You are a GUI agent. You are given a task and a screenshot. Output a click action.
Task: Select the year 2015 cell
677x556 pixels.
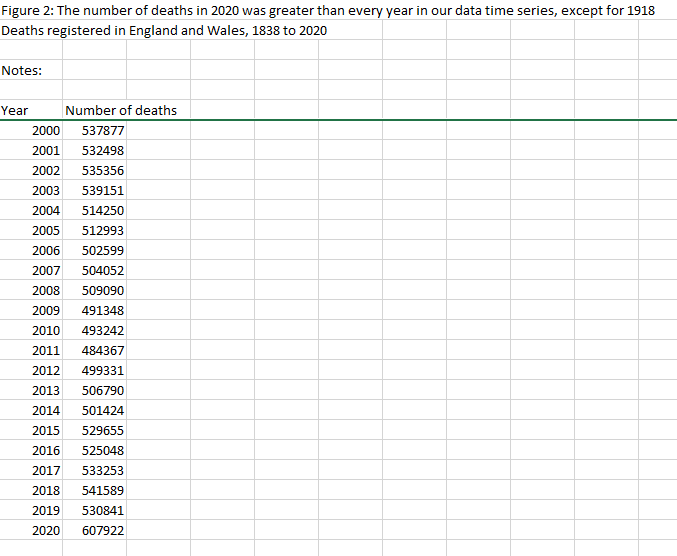point(45,430)
